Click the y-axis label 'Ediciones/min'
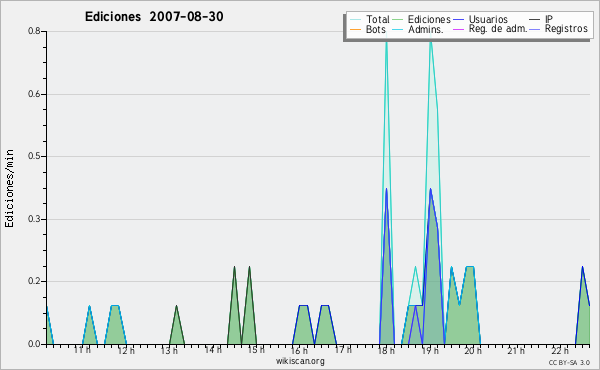The image size is (600, 370). (x=9, y=188)
